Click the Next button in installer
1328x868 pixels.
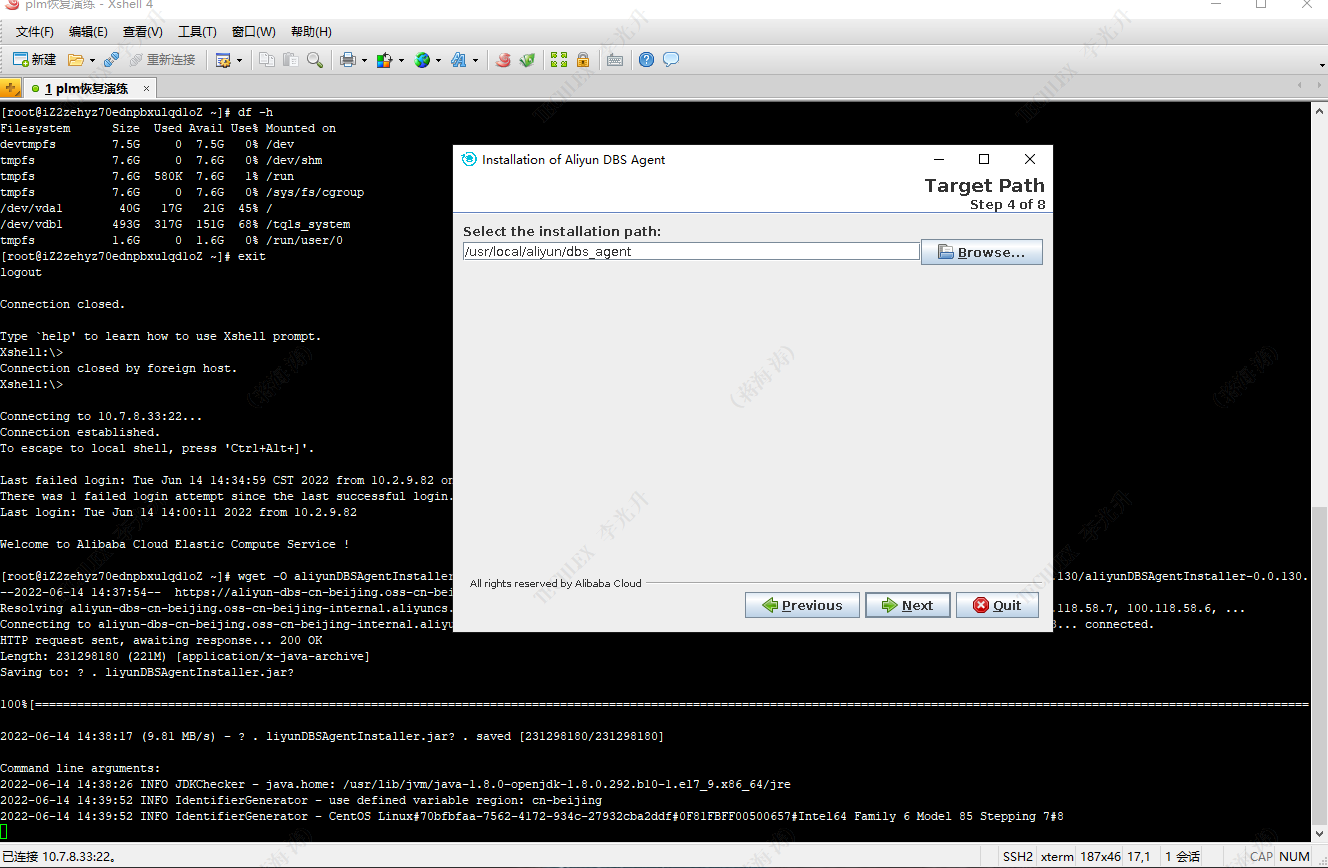(x=907, y=605)
